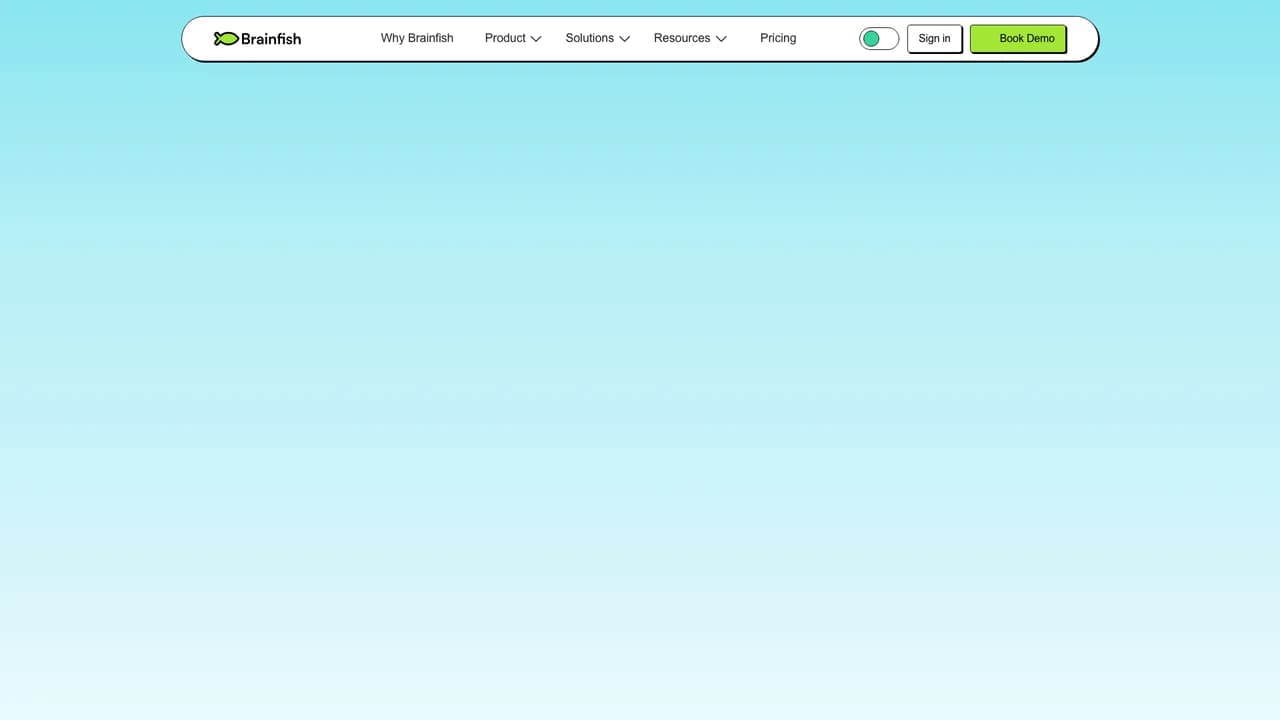Go to the Pricing page
Image resolution: width=1280 pixels, height=720 pixels.
(x=778, y=38)
